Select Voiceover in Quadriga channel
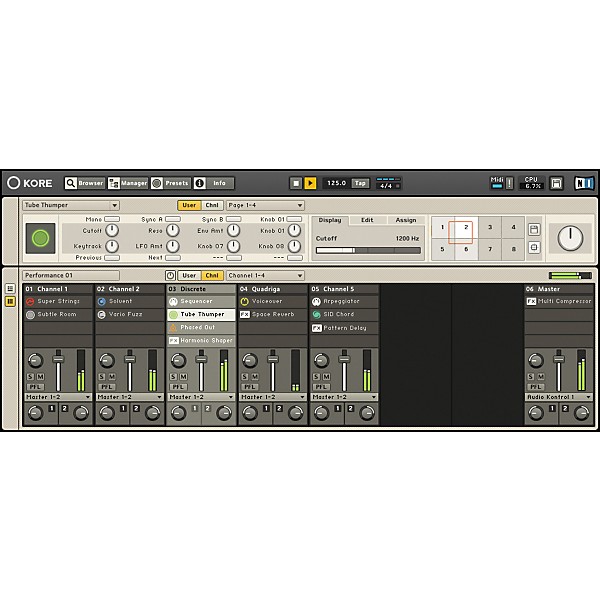Screen dimensions: 600x600 273,302
